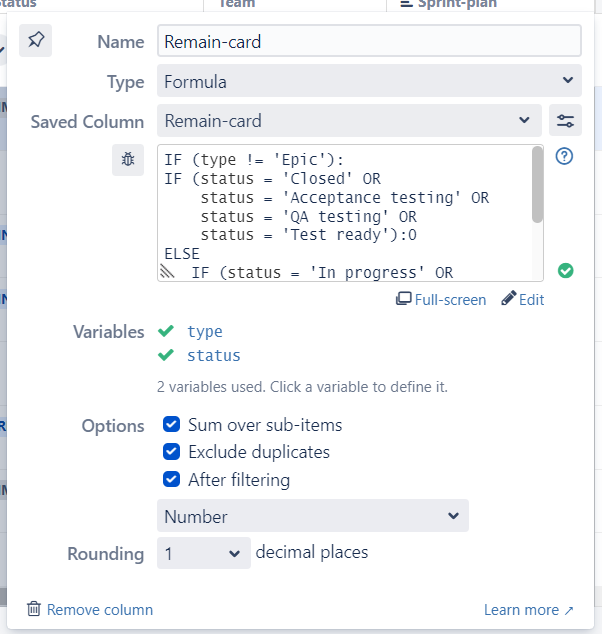Click the Exclude duplicates label

coord(259,452)
